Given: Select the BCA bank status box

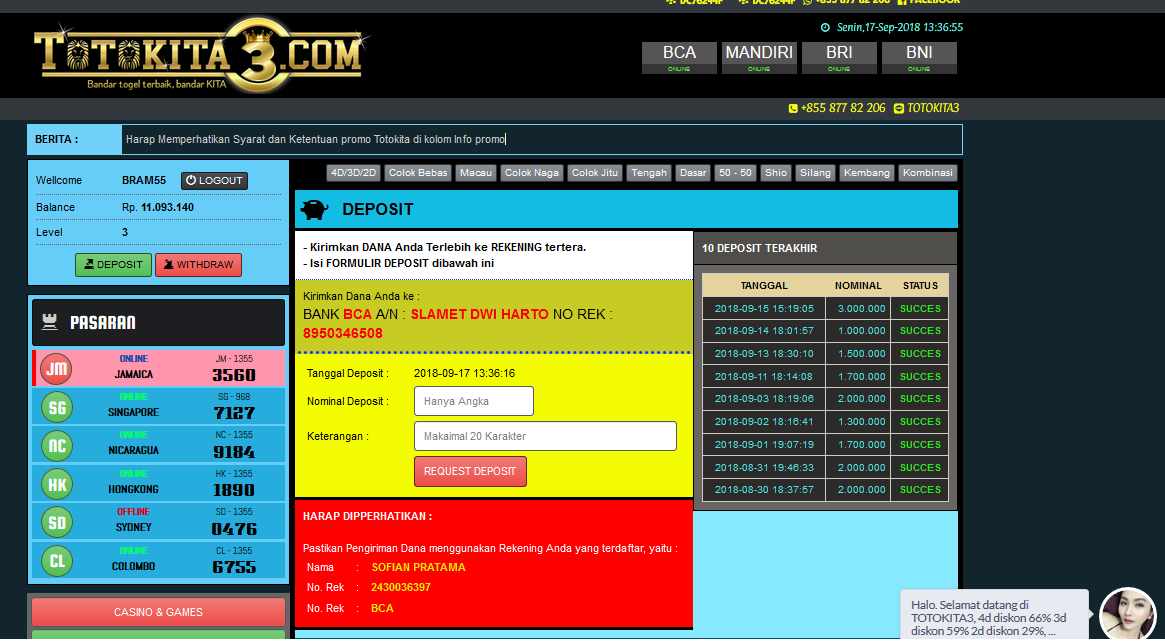Looking at the screenshot, I should pyautogui.click(x=679, y=57).
